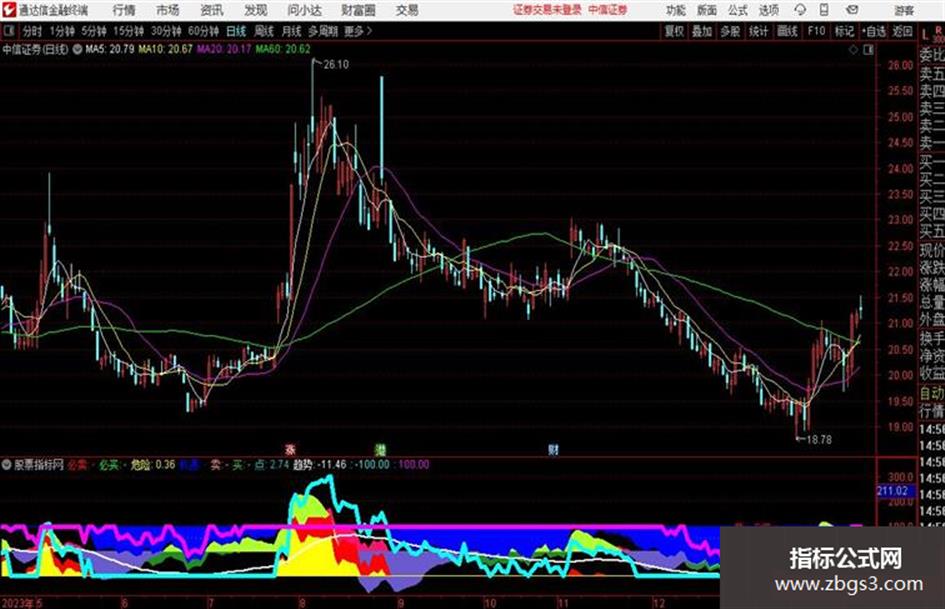Switch to the 分时 period tab
The width and height of the screenshot is (945, 609).
pos(33,31)
